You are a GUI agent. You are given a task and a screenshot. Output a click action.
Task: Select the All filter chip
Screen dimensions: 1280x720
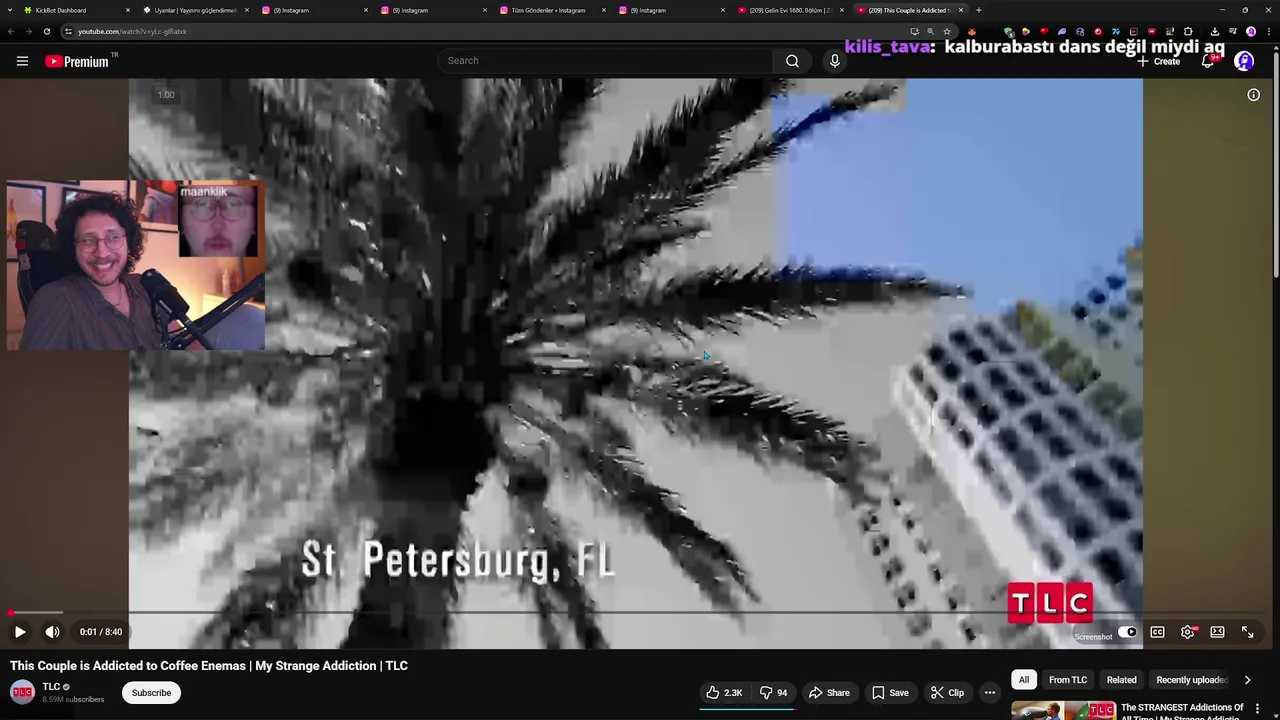tap(1024, 680)
